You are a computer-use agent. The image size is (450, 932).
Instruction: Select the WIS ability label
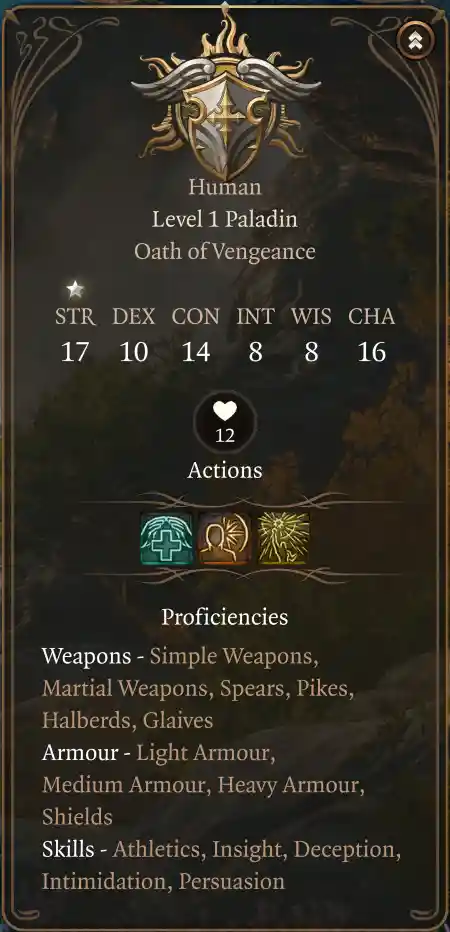(311, 316)
